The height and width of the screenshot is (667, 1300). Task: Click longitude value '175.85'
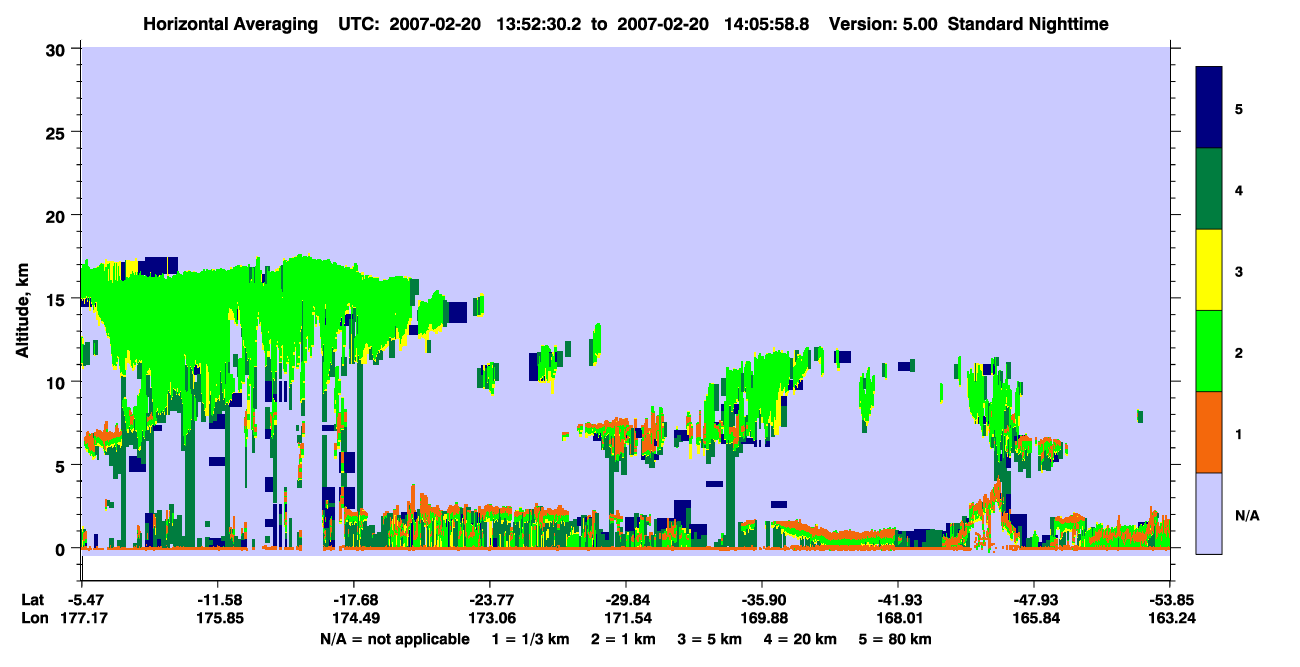click(x=218, y=618)
